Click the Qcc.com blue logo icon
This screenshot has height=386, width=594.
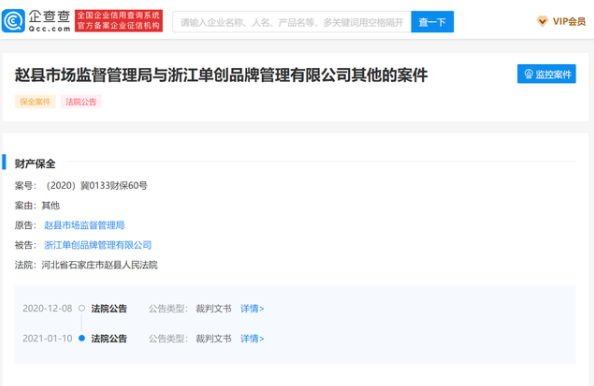[x=13, y=21]
